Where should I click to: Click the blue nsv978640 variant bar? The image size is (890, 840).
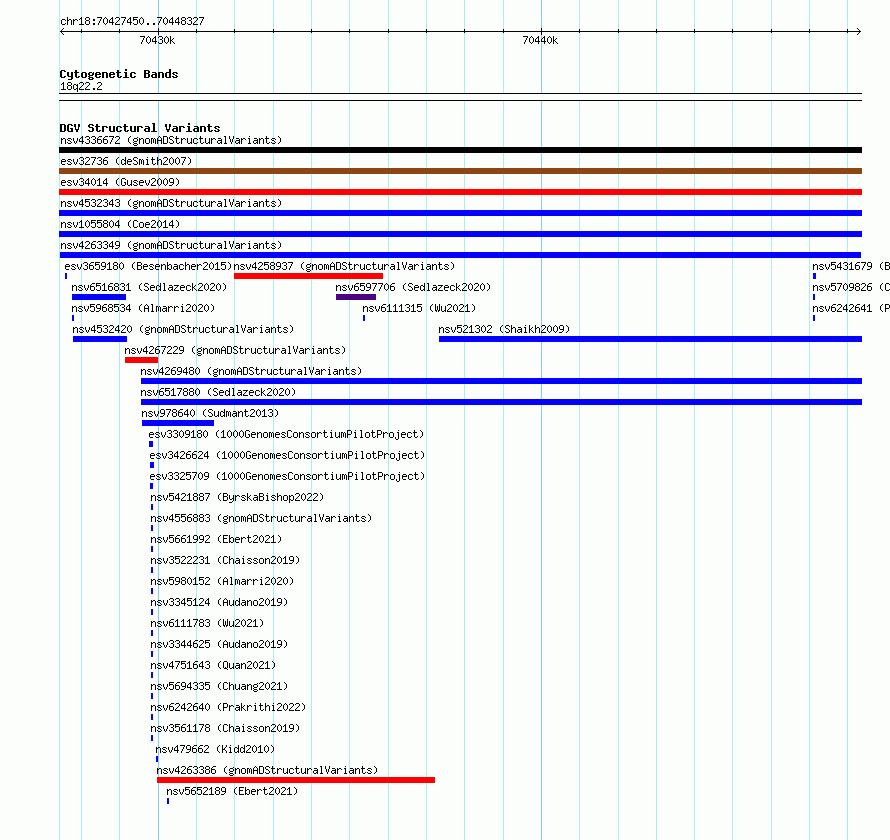tap(178, 423)
